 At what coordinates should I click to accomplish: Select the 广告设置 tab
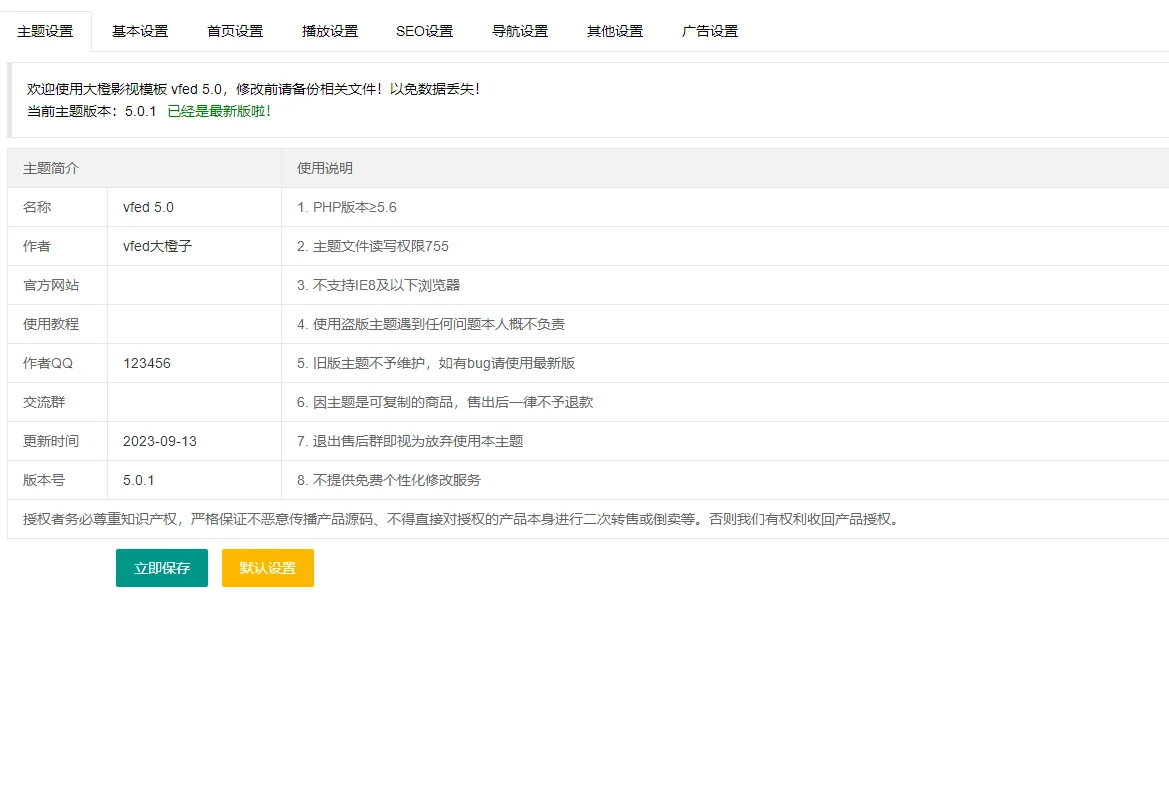710,31
